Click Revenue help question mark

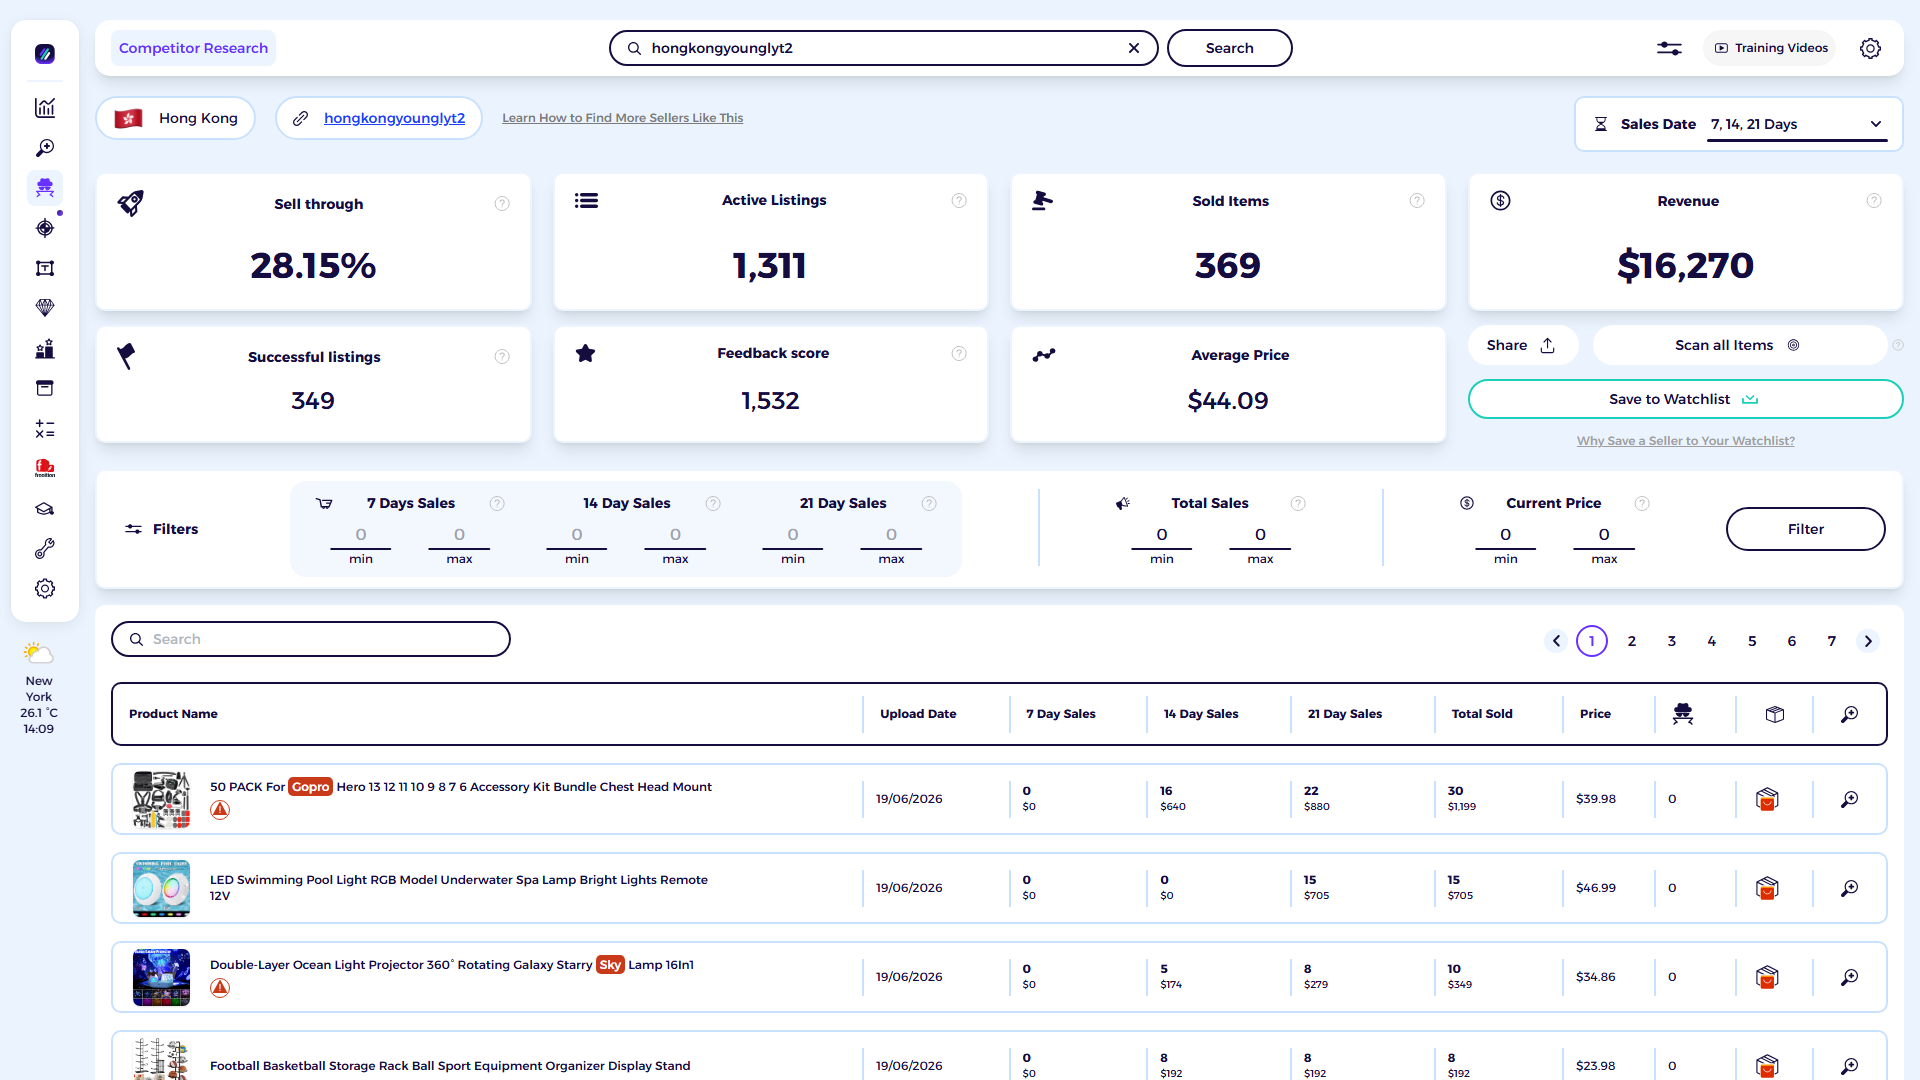coord(1874,201)
